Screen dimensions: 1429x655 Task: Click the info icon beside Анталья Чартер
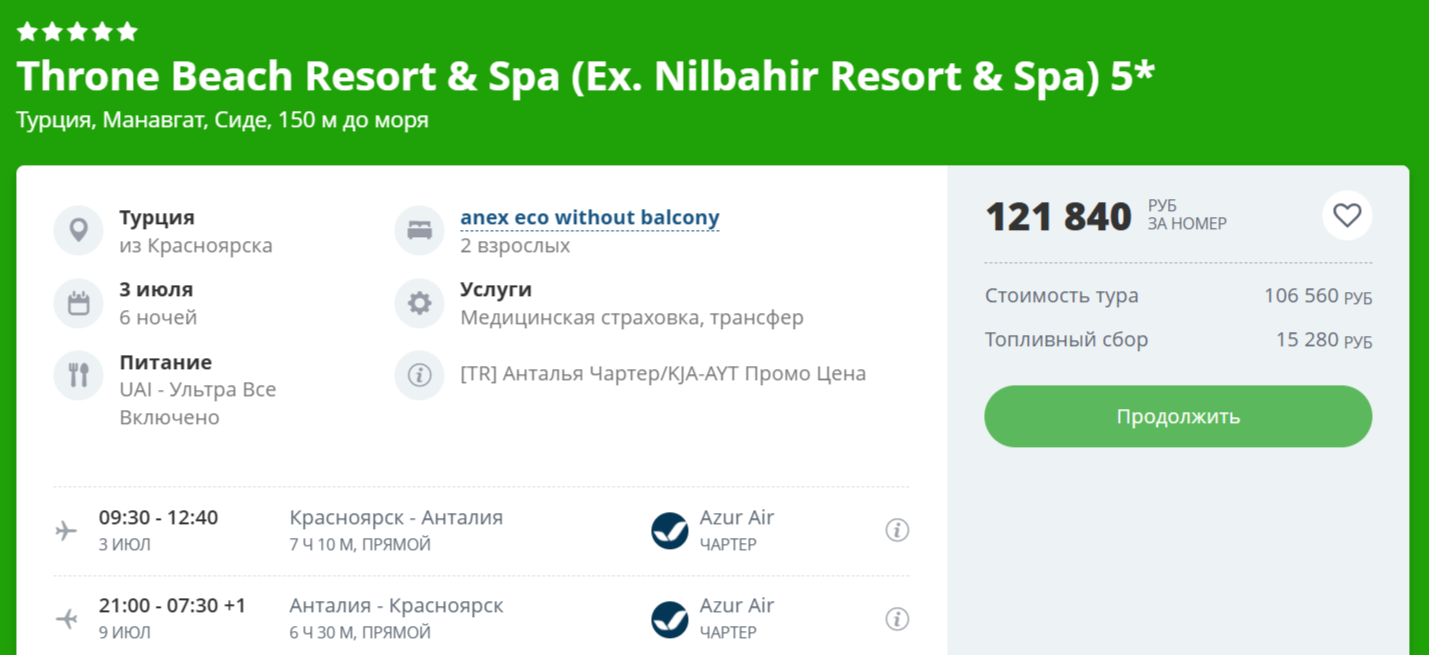(x=419, y=375)
